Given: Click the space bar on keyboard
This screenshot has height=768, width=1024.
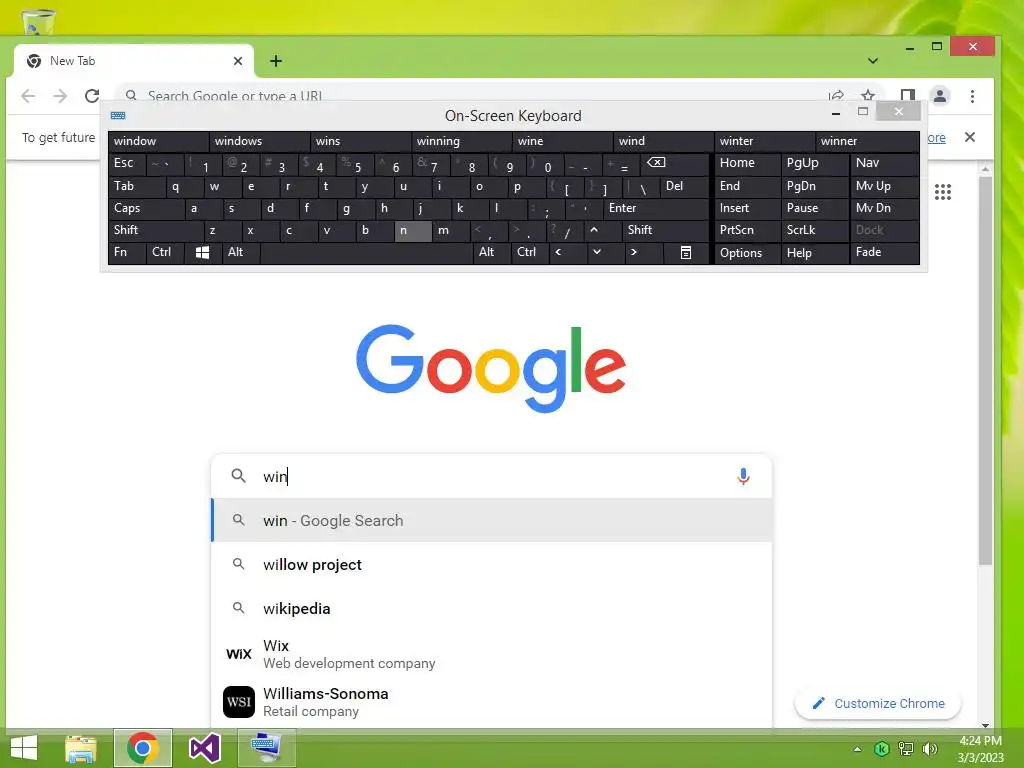Looking at the screenshot, I should tap(366, 252).
